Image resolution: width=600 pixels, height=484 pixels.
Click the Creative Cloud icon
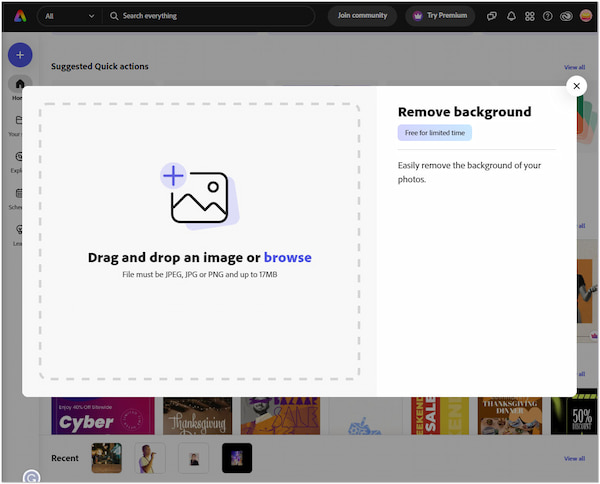[x=566, y=16]
